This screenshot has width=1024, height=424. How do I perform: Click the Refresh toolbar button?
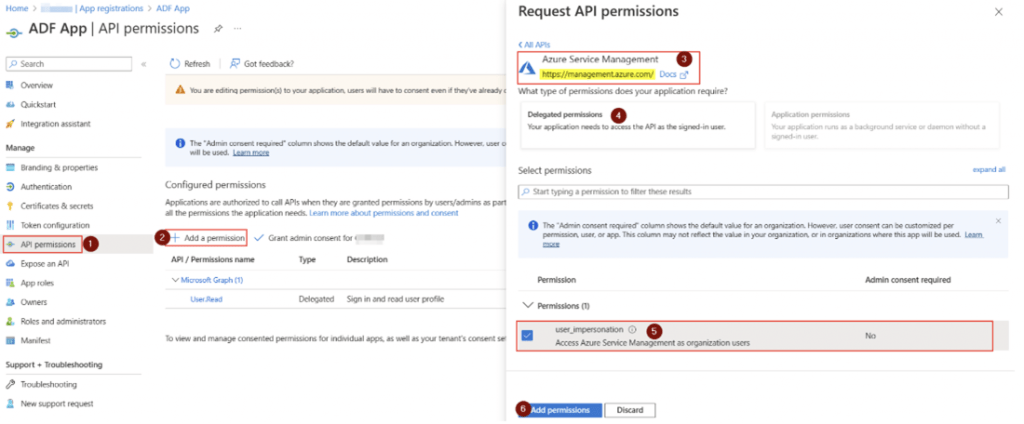pyautogui.click(x=190, y=64)
